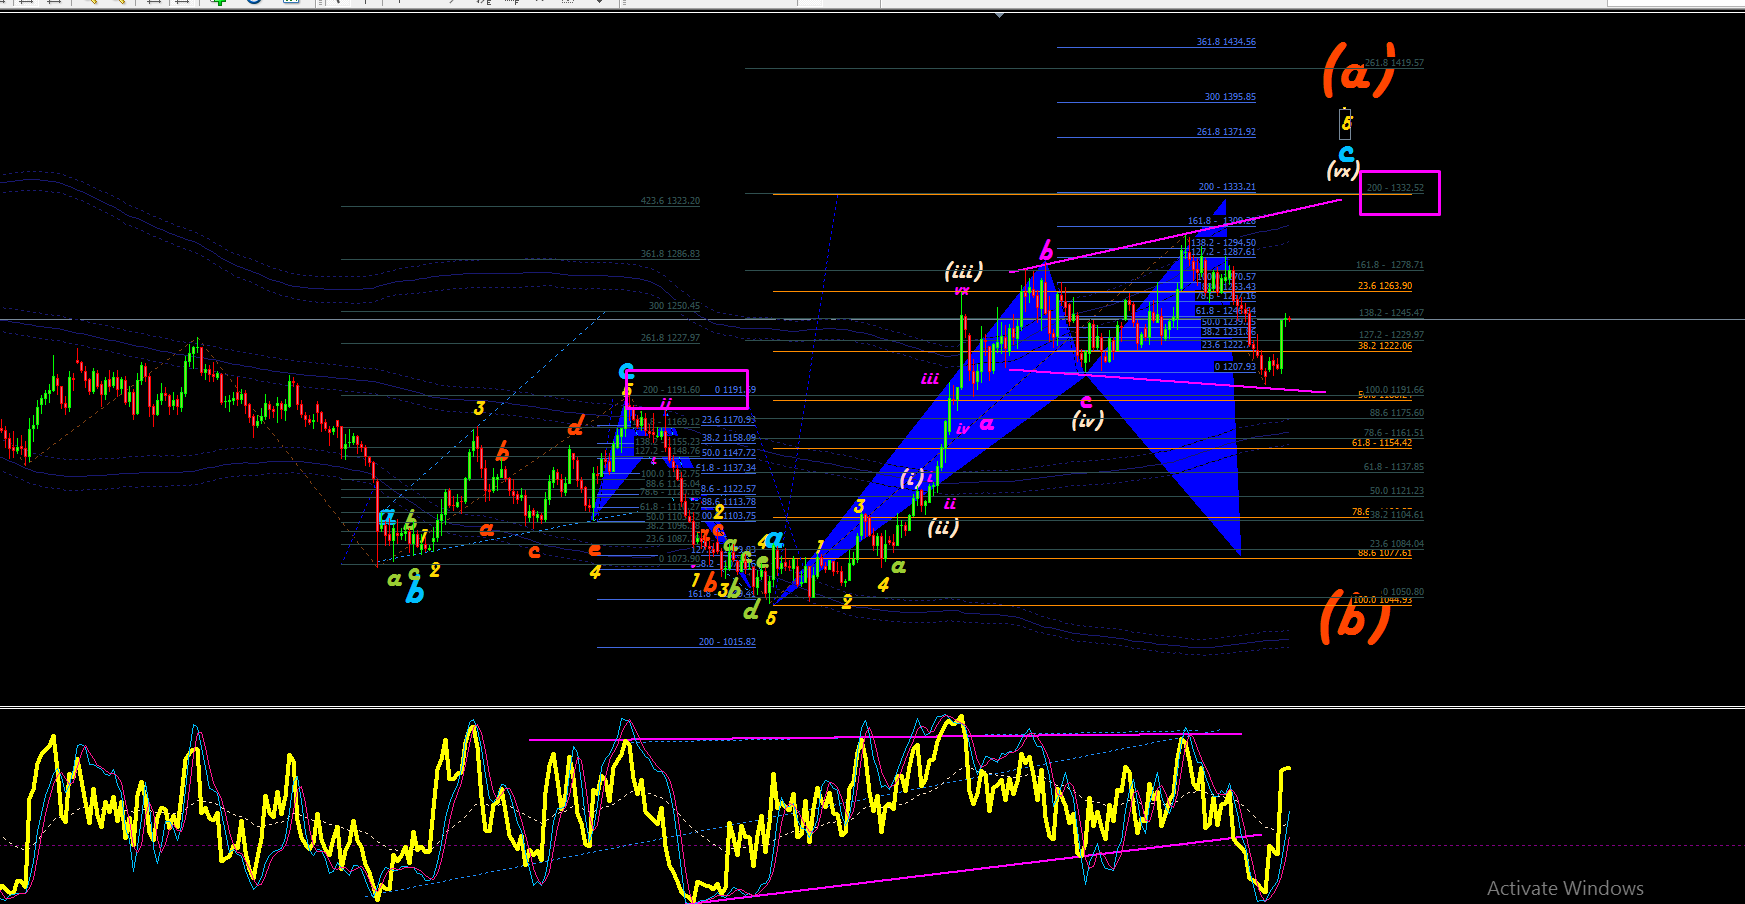Select the label 61.8 - 1137.85
This screenshot has height=904, width=1745.
1394,467
